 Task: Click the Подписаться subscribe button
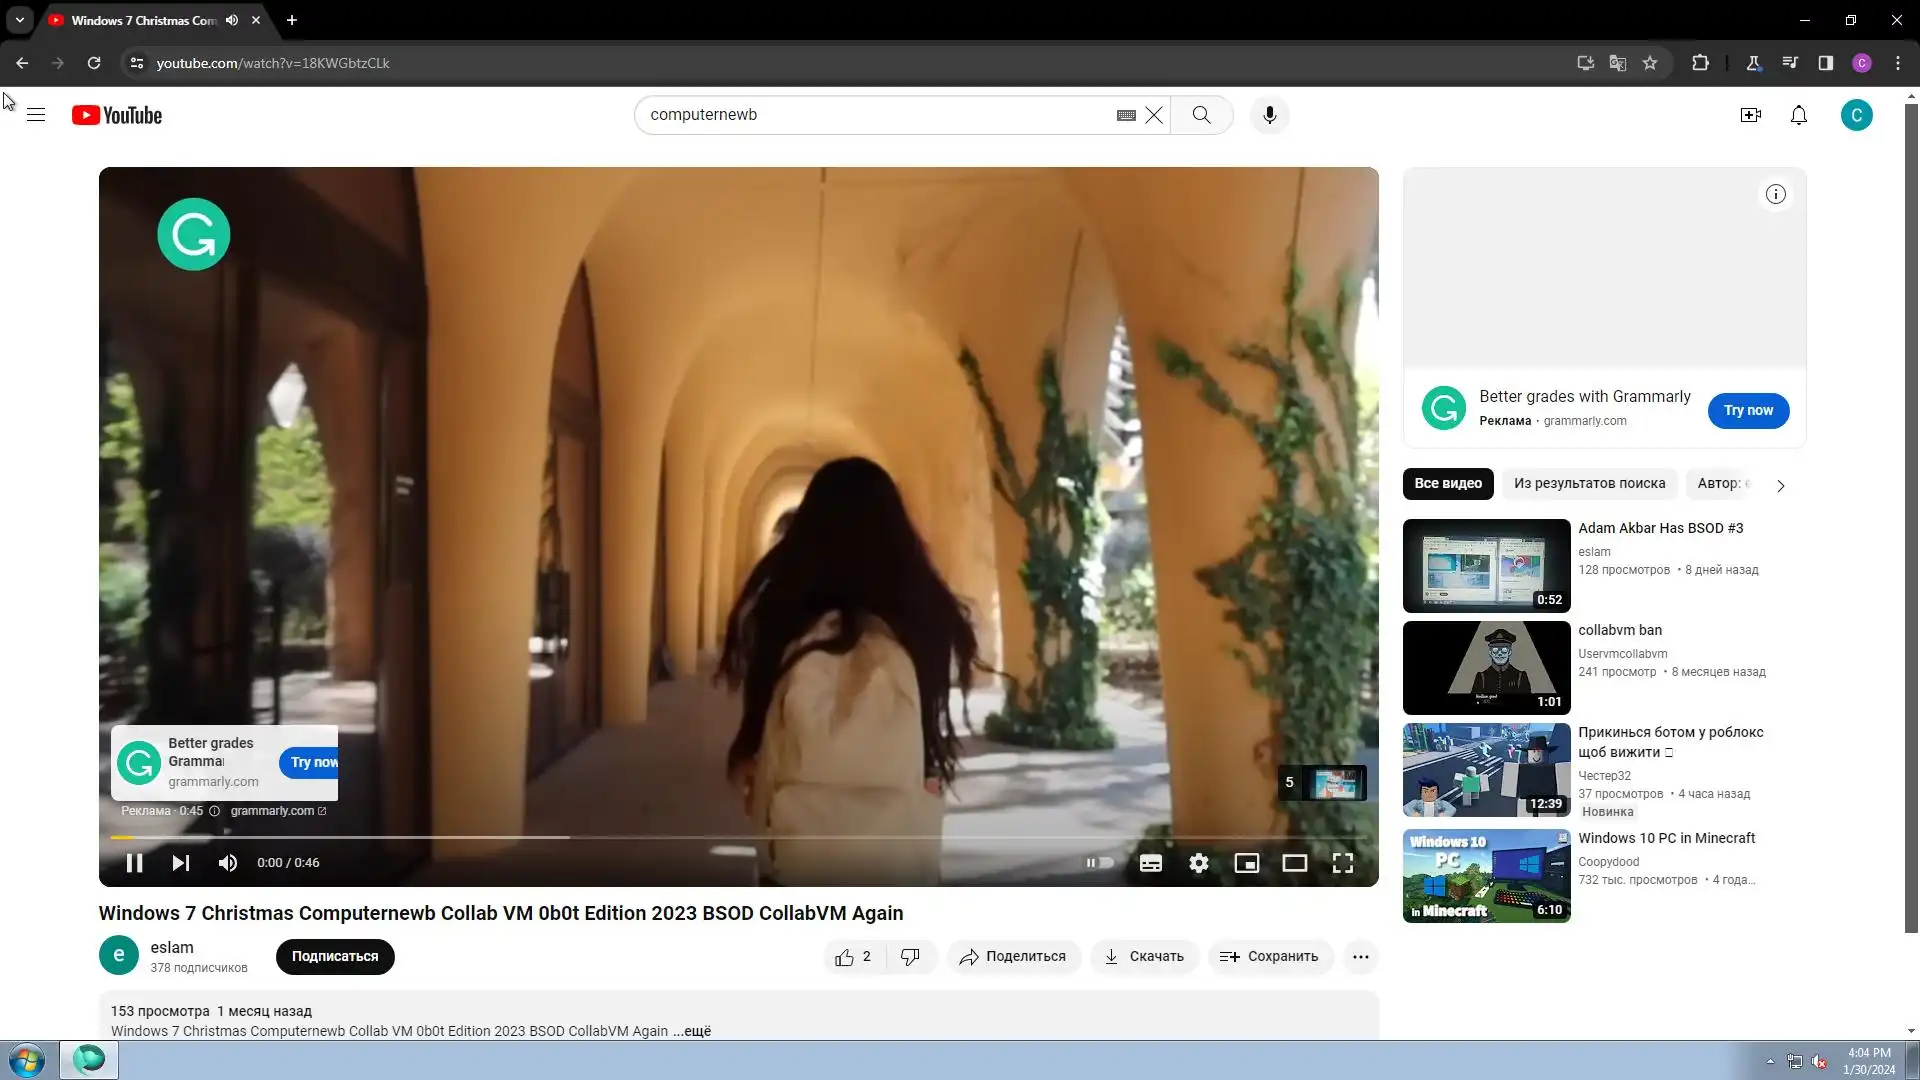pyautogui.click(x=335, y=957)
